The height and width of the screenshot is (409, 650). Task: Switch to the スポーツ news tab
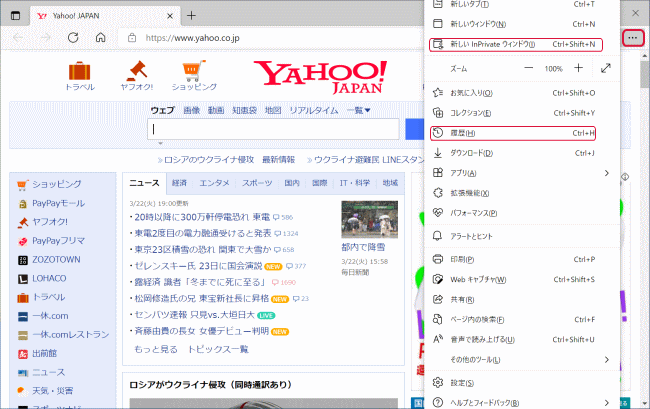257,183
